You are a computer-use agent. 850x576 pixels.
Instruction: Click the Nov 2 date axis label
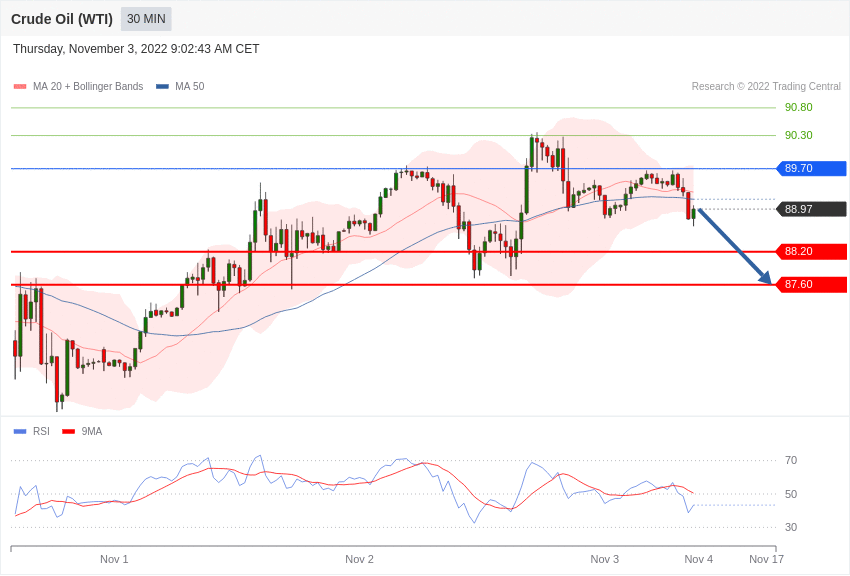tap(359, 559)
